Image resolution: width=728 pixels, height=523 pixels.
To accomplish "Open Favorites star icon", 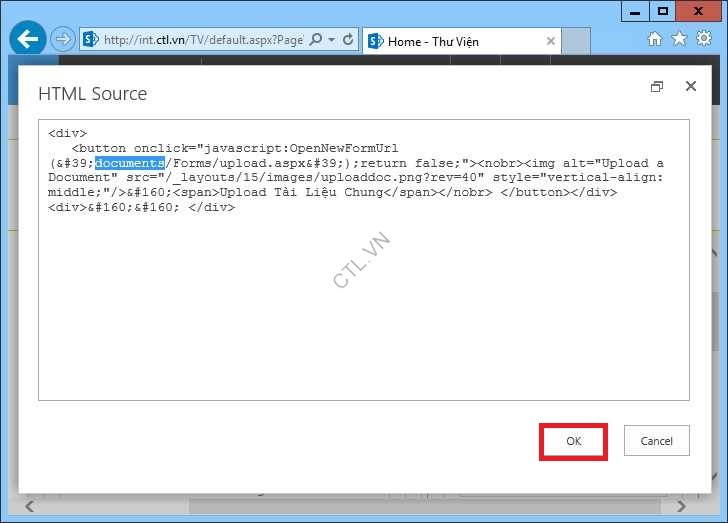I will [679, 39].
